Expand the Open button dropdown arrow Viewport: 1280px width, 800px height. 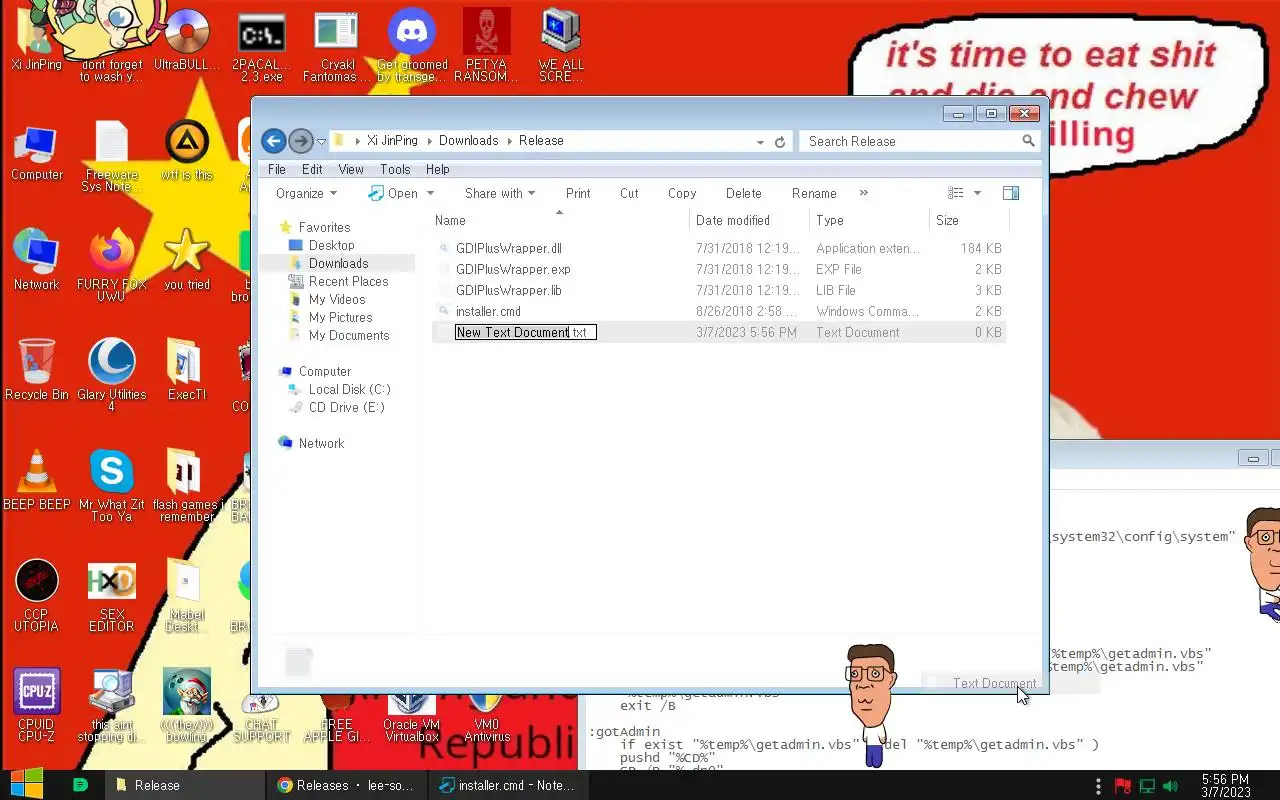[x=430, y=193]
